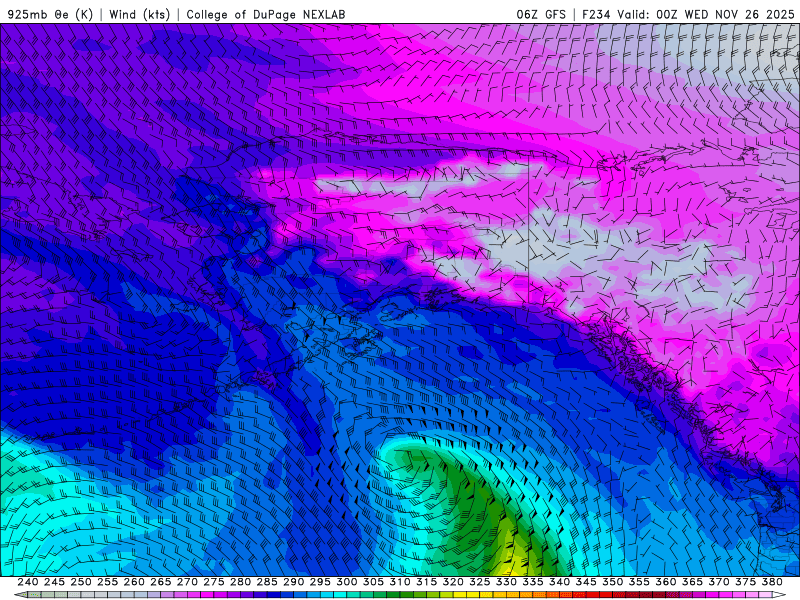Click the "F234 Valid: 00Z WED NOV 26 2025" text
This screenshot has height=600, width=800.
click(688, 14)
